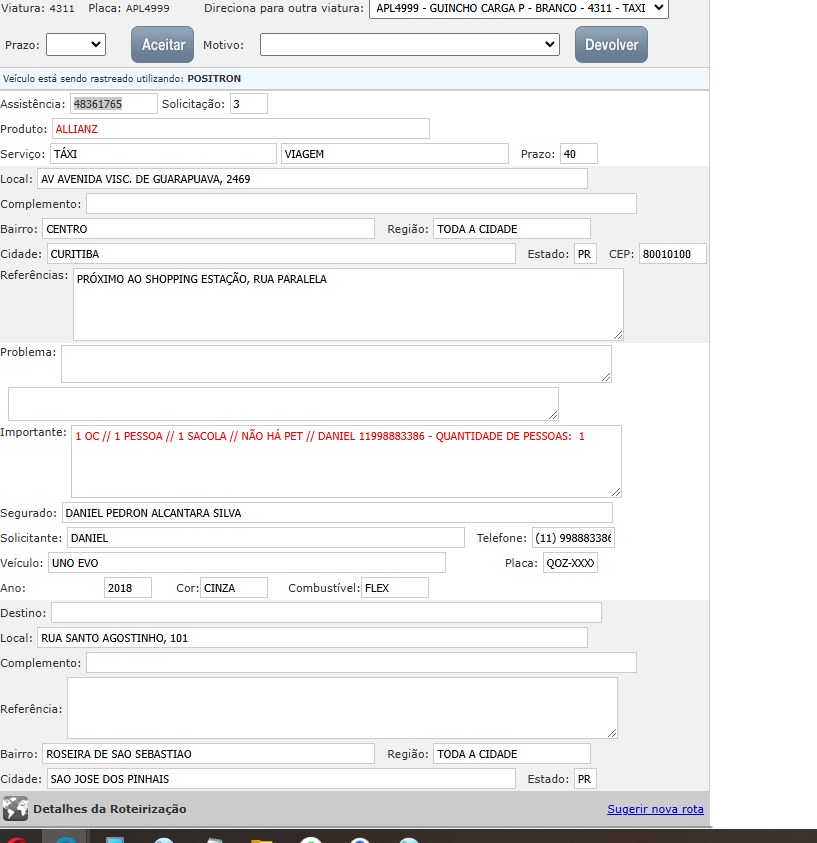Click the Prazo field showing 40
Viewport: 817px width, 843px height.
click(x=578, y=154)
